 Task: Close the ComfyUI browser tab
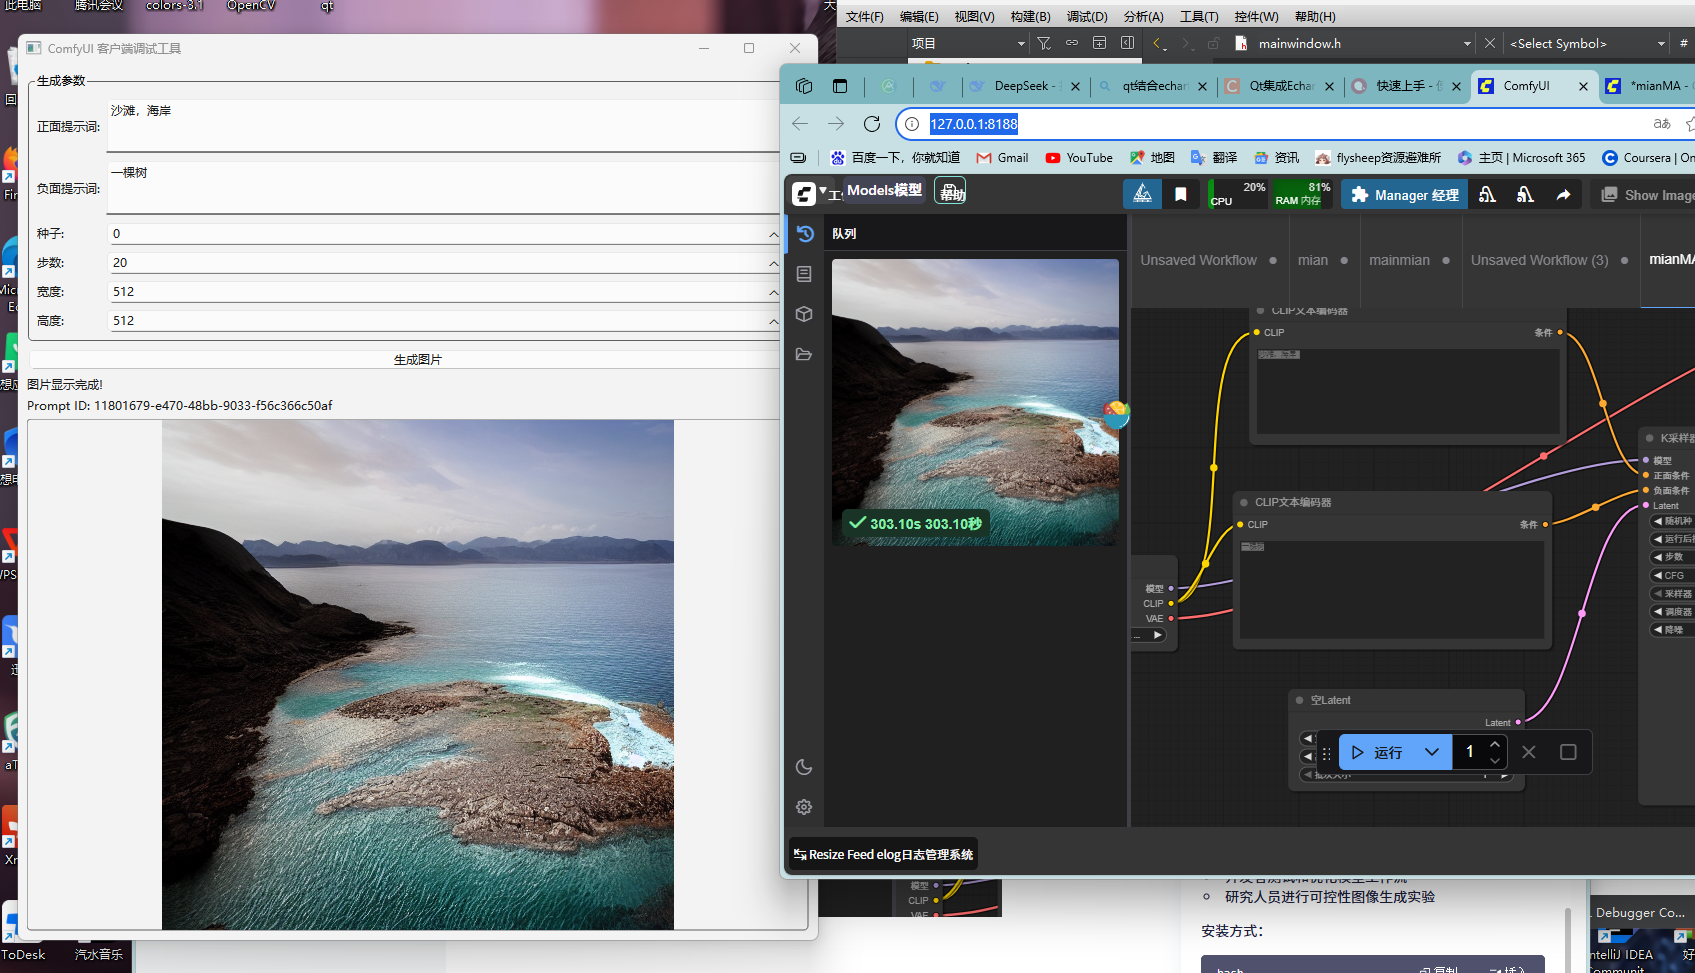1583,87
